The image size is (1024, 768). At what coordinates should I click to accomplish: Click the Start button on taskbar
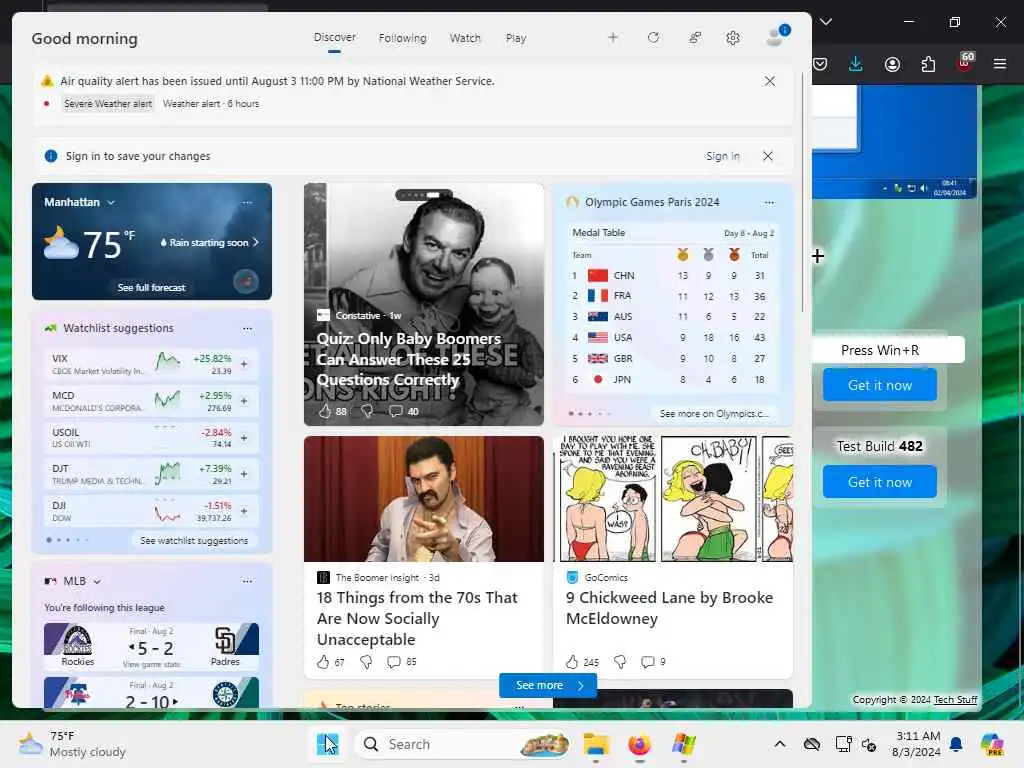(x=327, y=744)
